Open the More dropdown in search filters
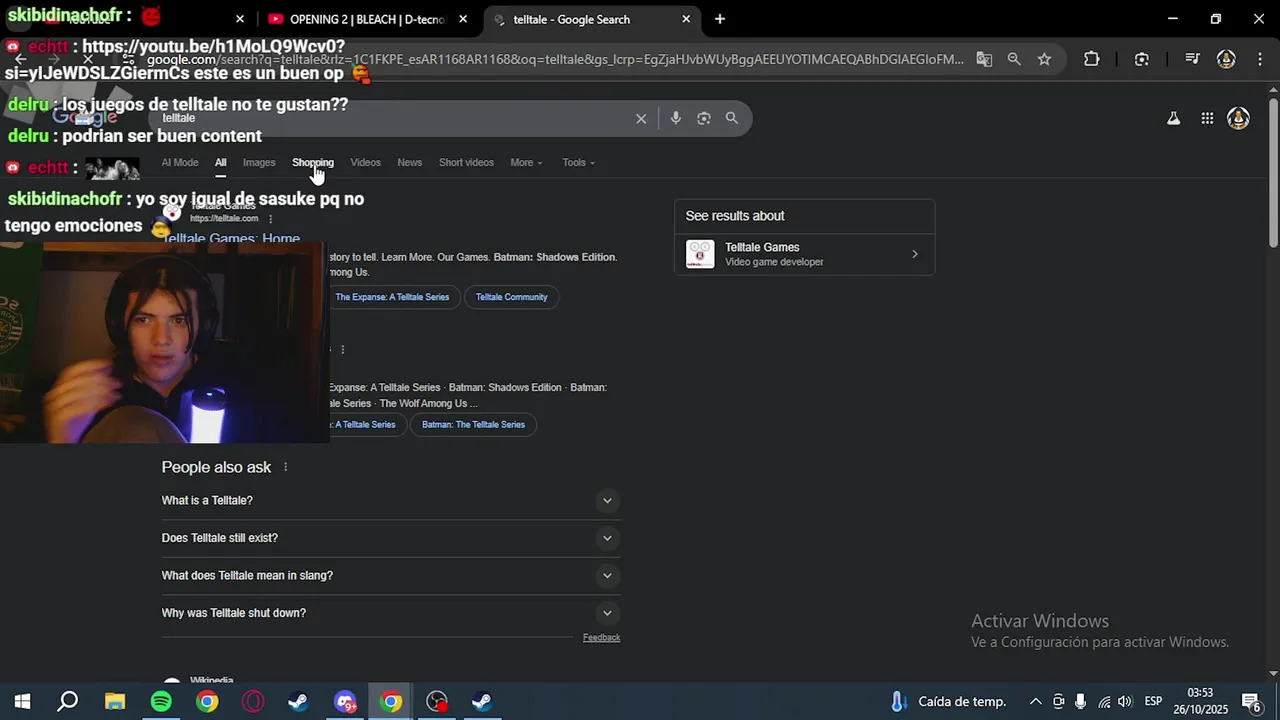1280x720 pixels. 526,163
